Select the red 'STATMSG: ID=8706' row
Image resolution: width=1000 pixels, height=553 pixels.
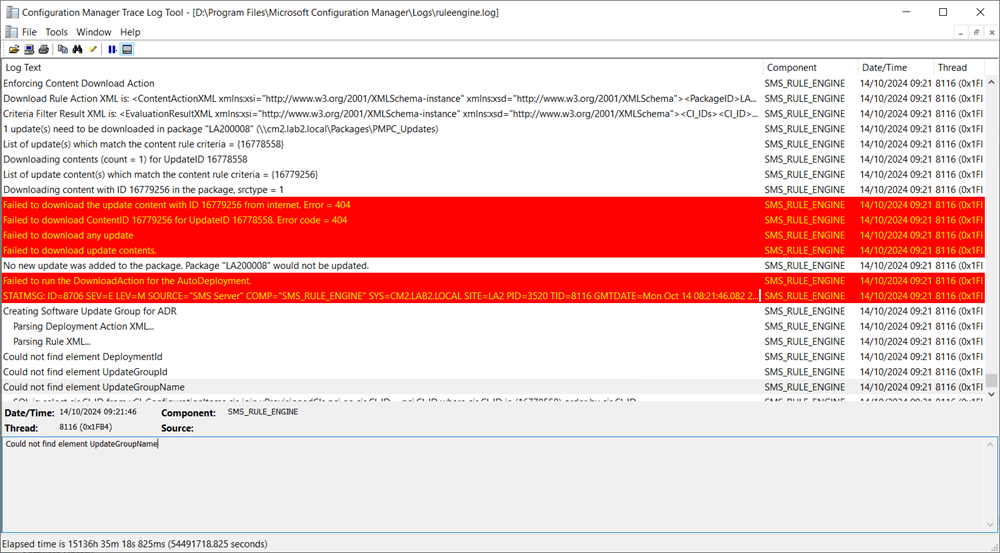pos(492,296)
